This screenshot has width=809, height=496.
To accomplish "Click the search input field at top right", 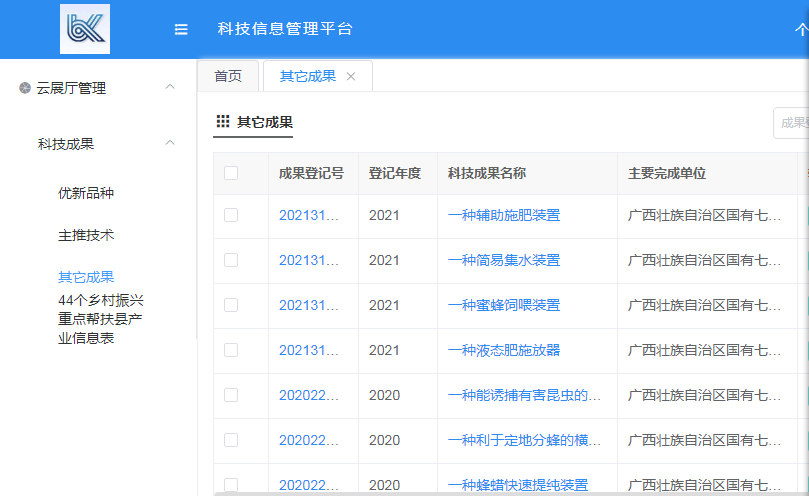I will [x=792, y=122].
